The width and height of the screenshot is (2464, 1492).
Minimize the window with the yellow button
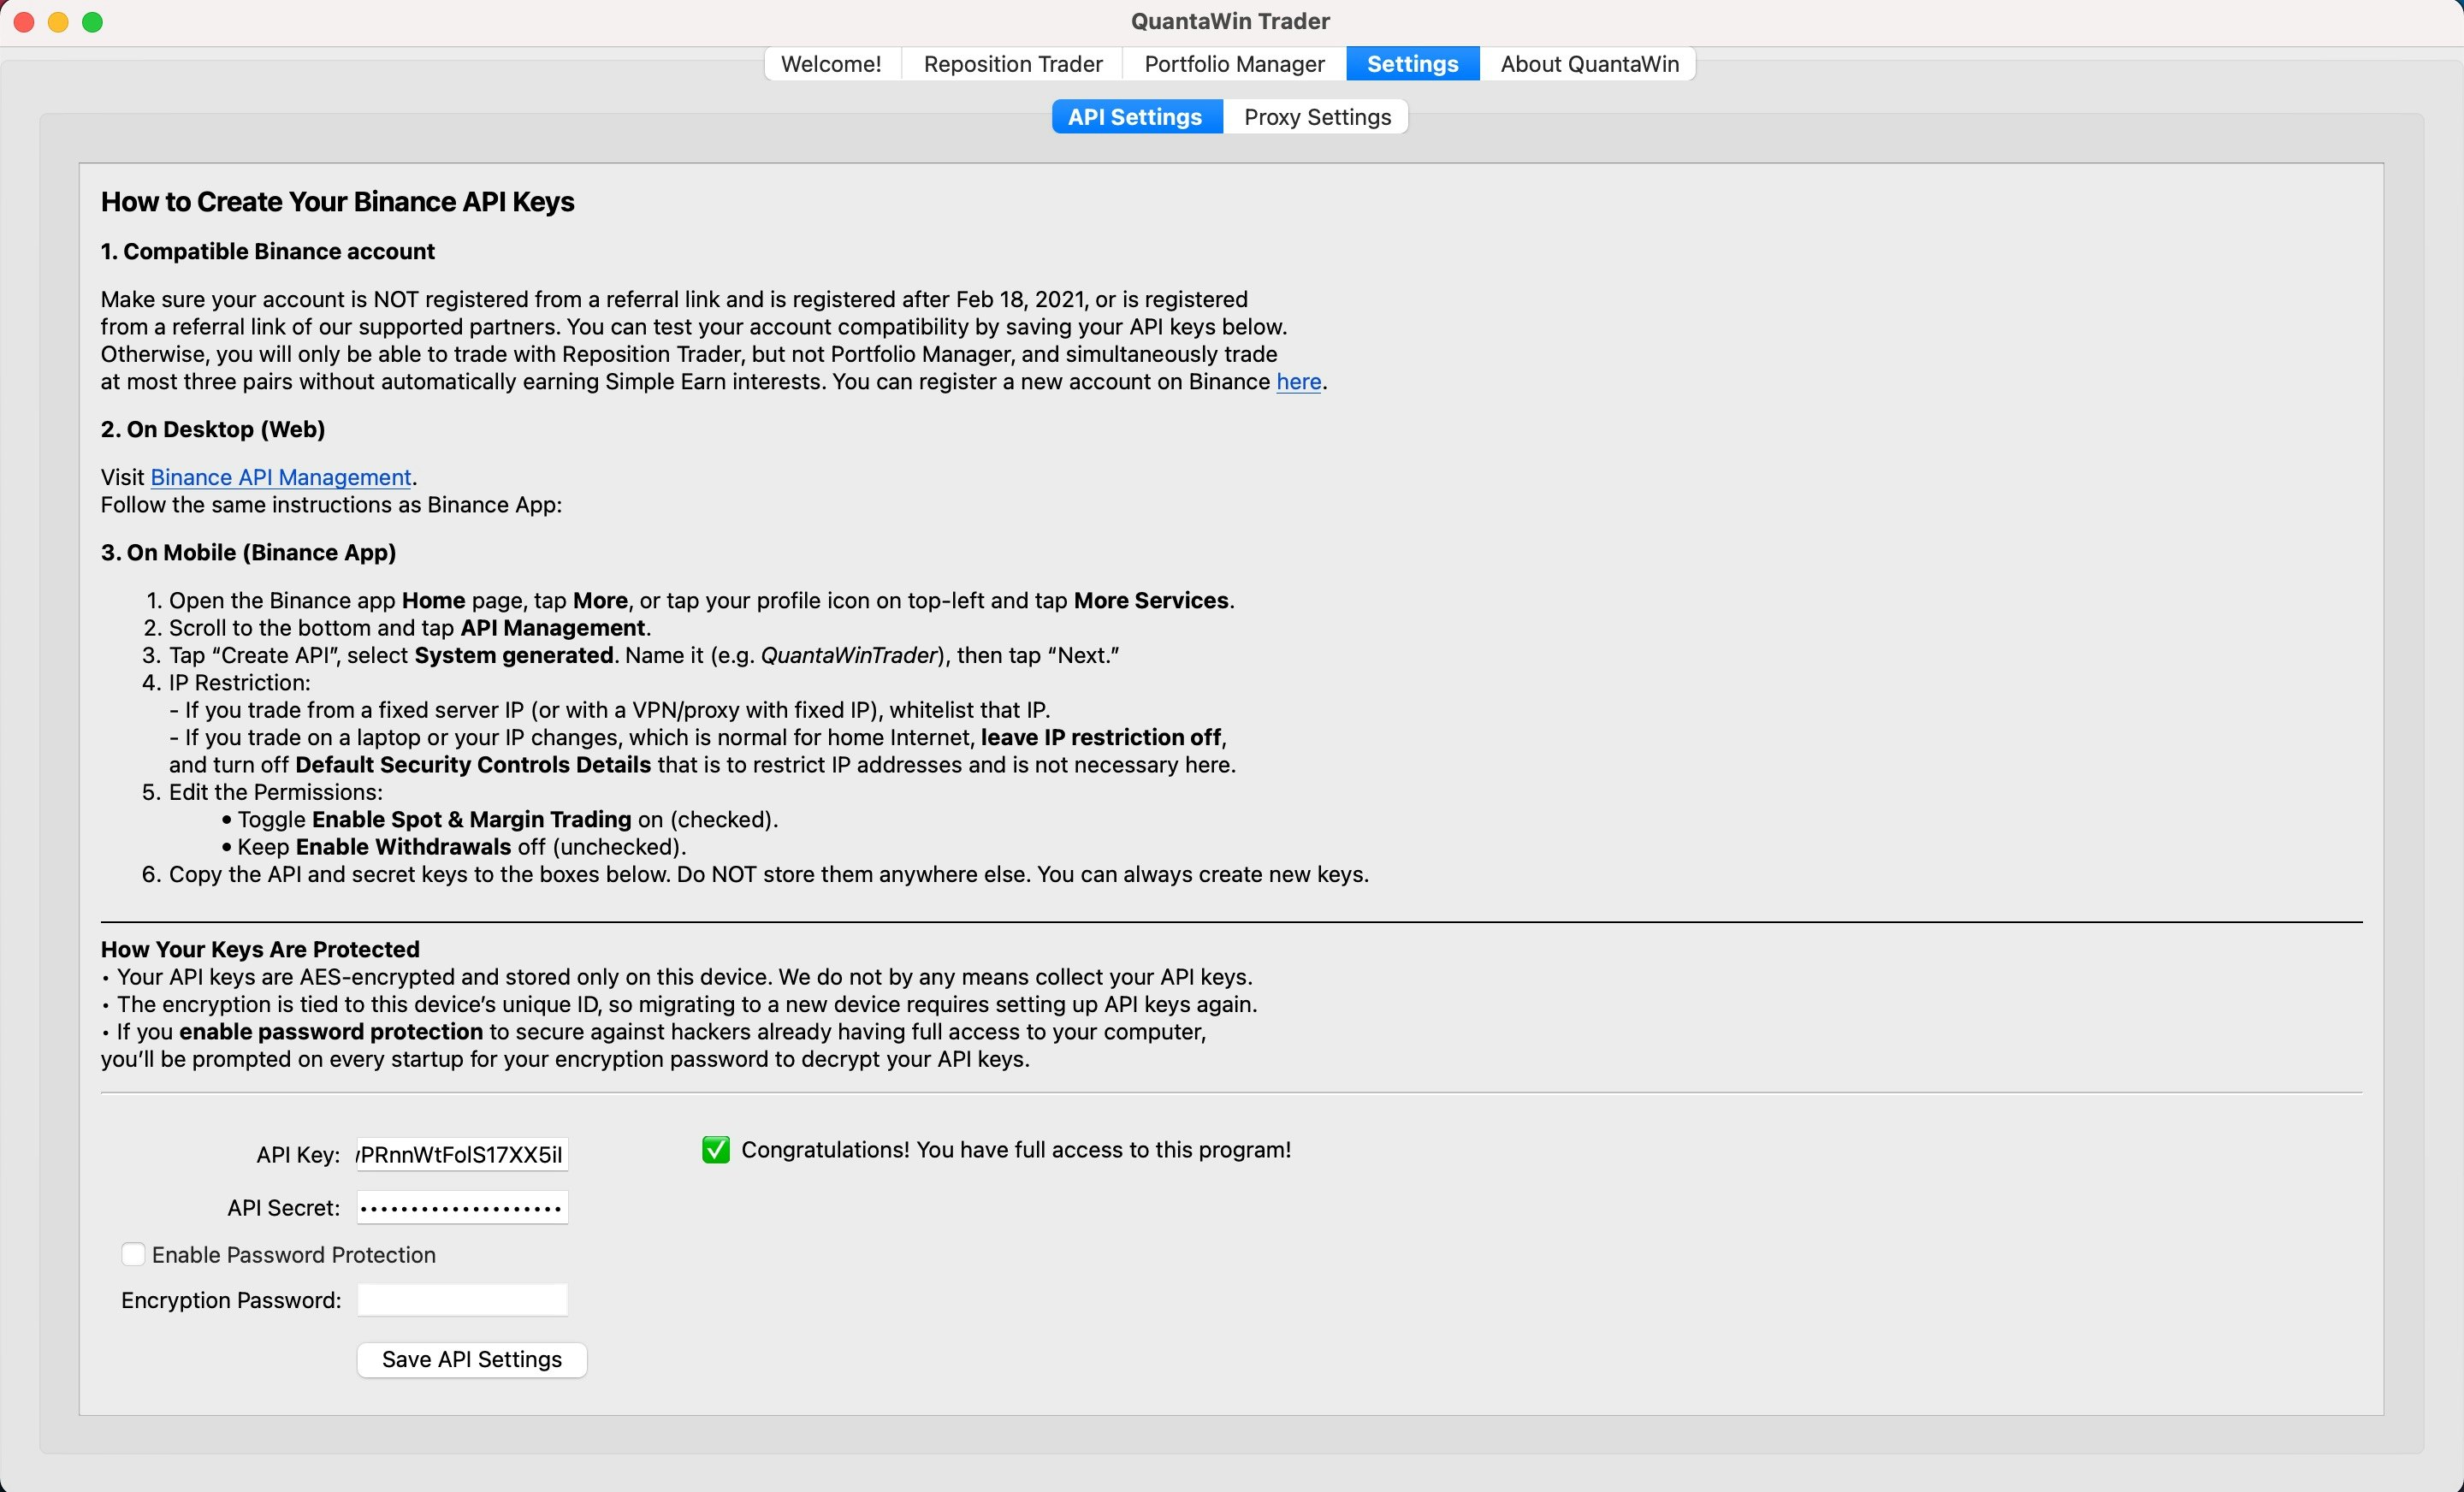coord(58,22)
